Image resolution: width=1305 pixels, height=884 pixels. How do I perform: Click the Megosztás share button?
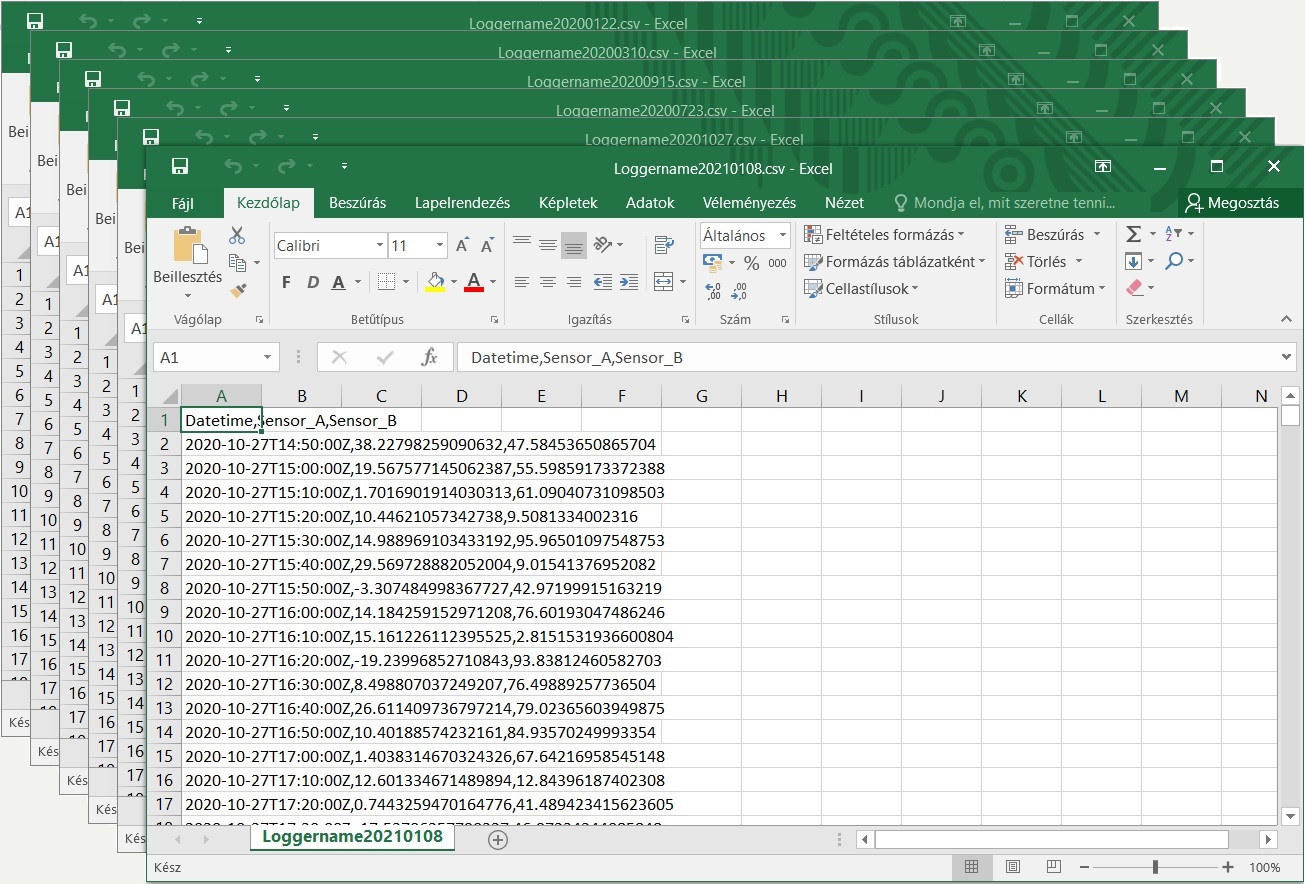(1232, 202)
